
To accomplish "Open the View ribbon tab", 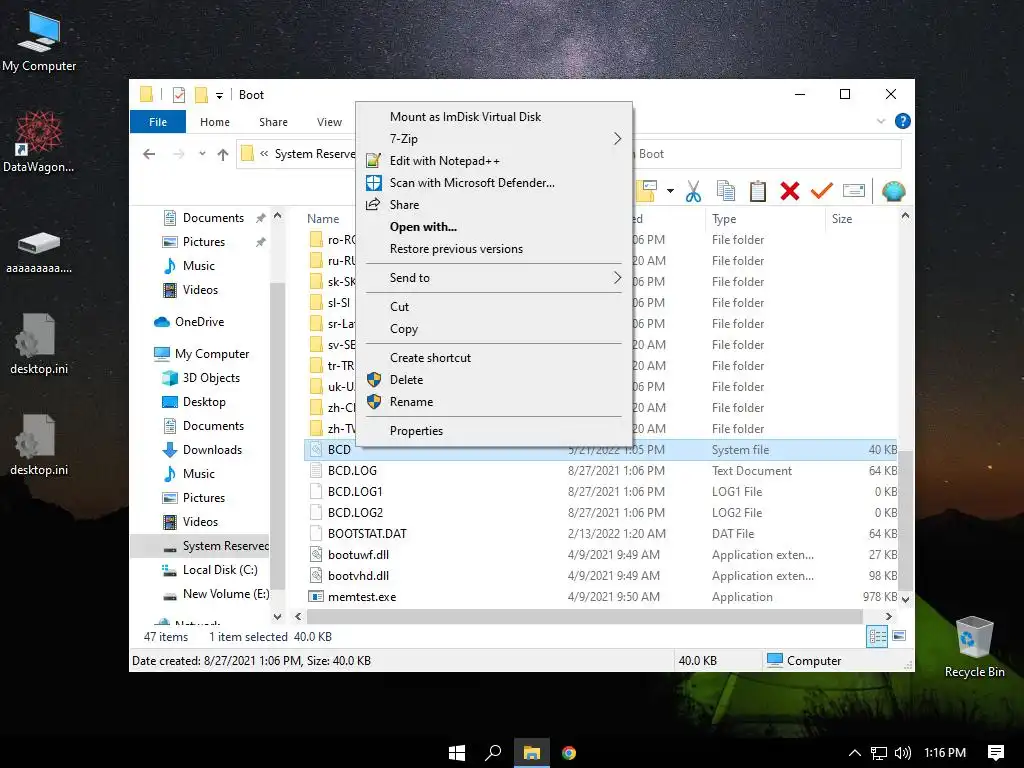I will point(329,122).
